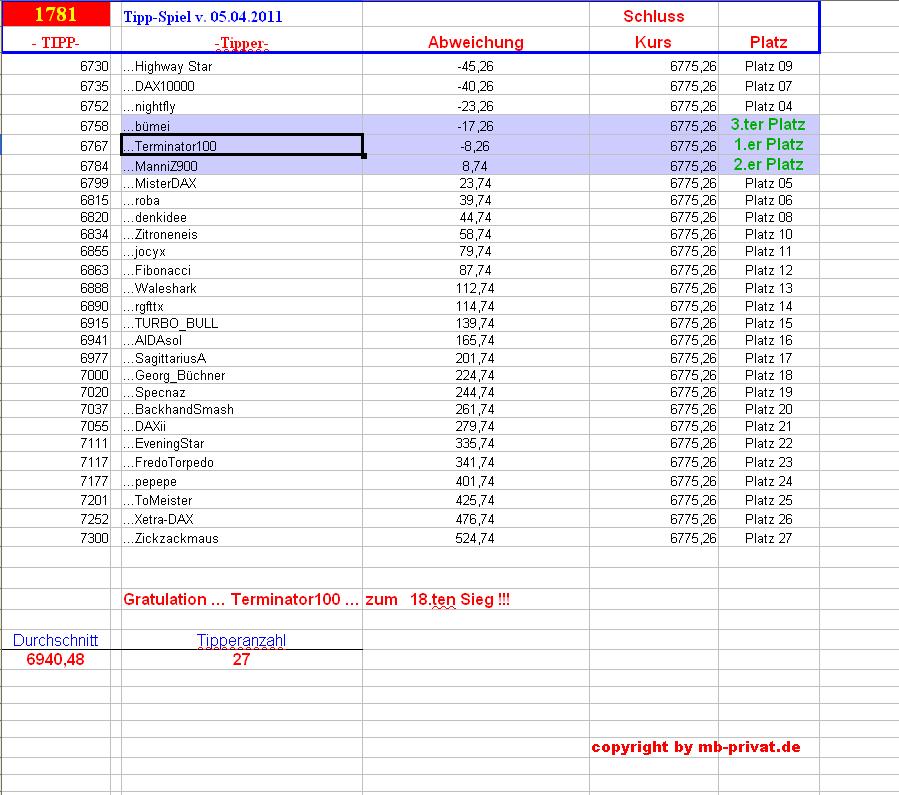
Task: Select the tip value 7300
Action: tap(94, 538)
